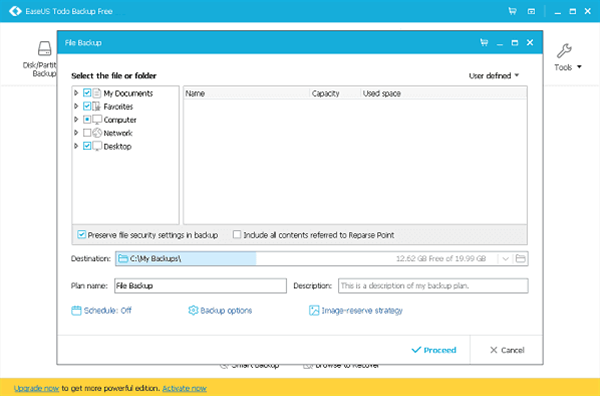Click the My Documents document icon
This screenshot has width=600, height=396.
(97, 93)
